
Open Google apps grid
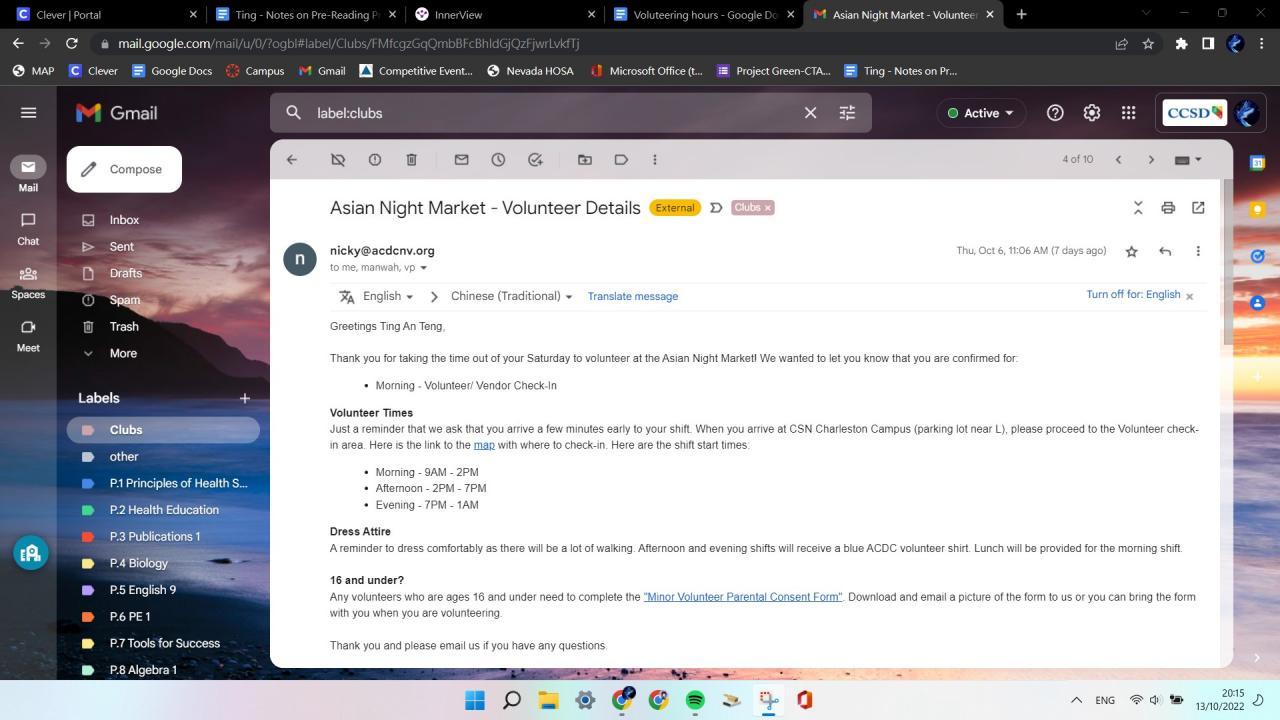(1129, 113)
